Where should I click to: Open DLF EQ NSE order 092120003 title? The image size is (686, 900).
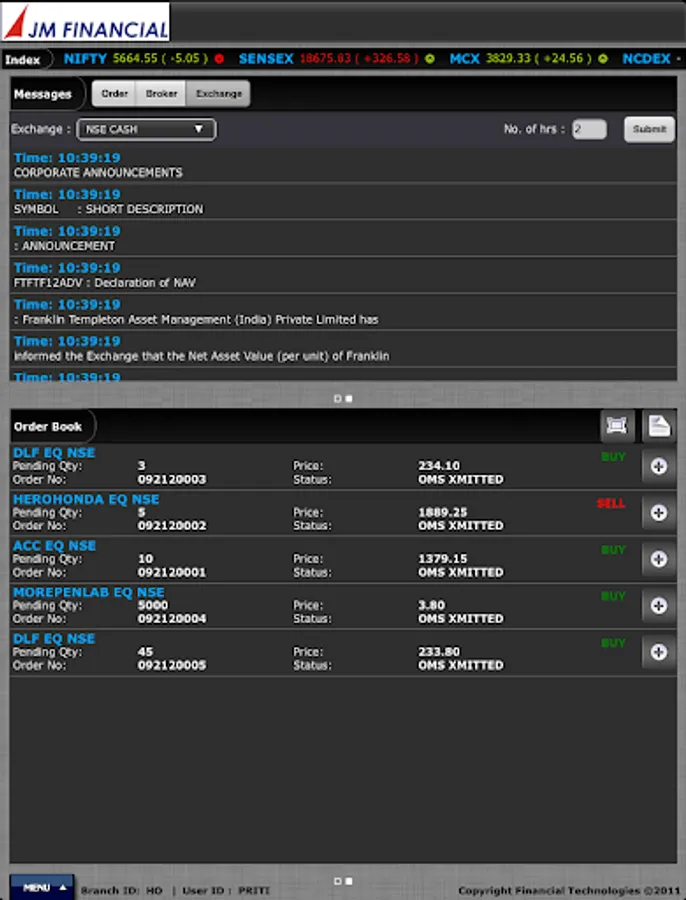pyautogui.click(x=54, y=453)
